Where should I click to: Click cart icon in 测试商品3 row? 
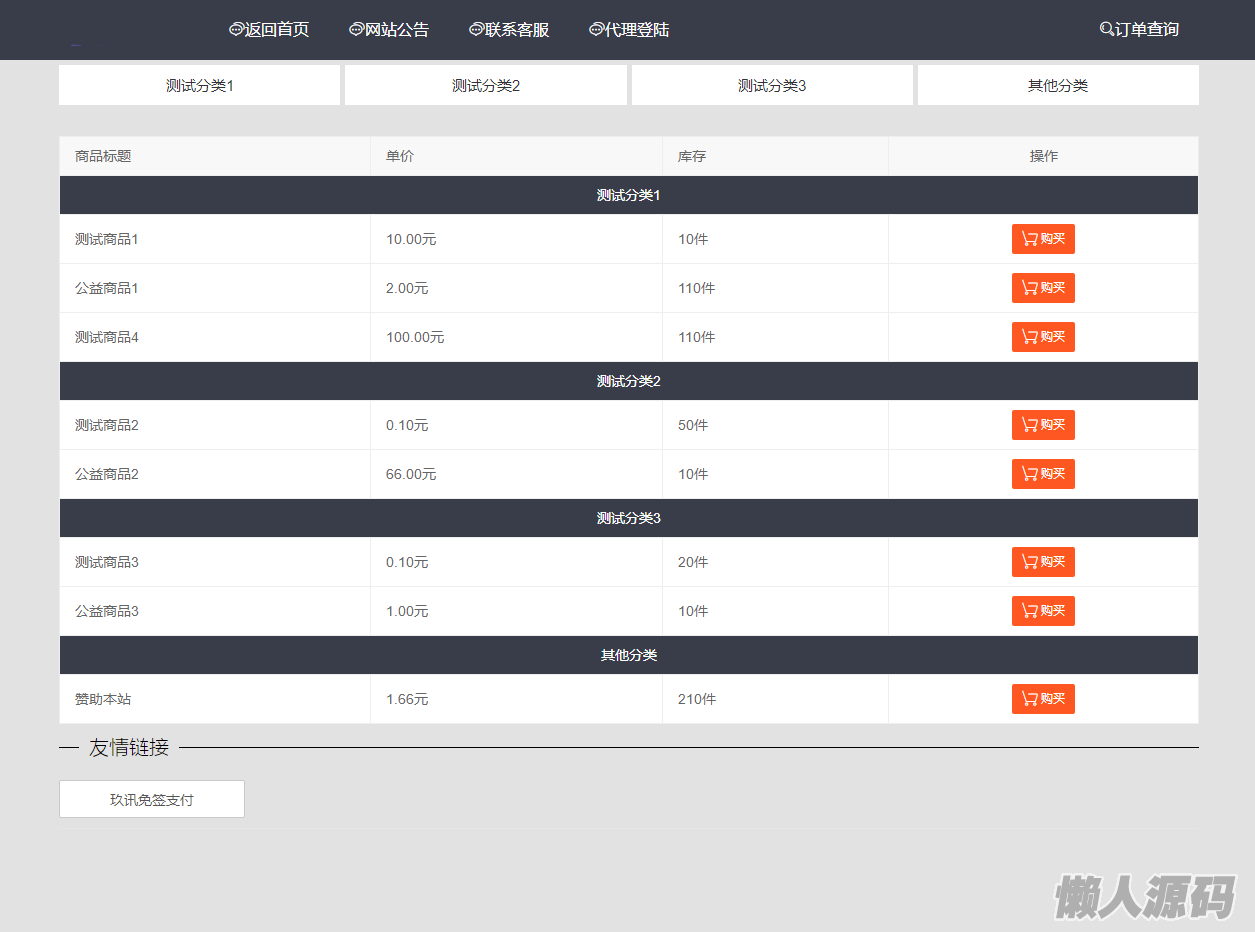point(1029,562)
